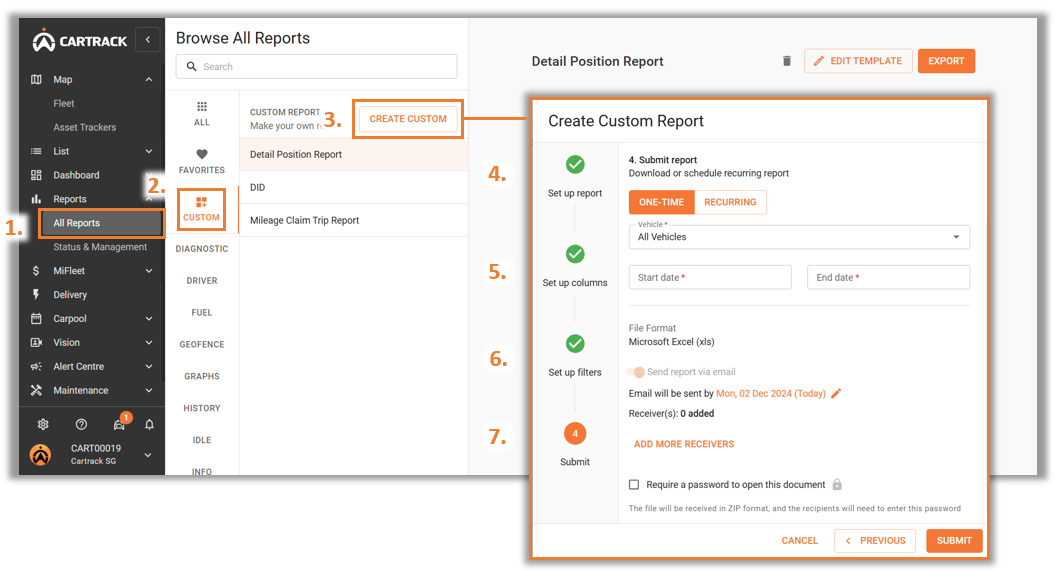Viewport: 1060px width, 570px height.
Task: Check Require a password to open document
Action: tap(633, 484)
